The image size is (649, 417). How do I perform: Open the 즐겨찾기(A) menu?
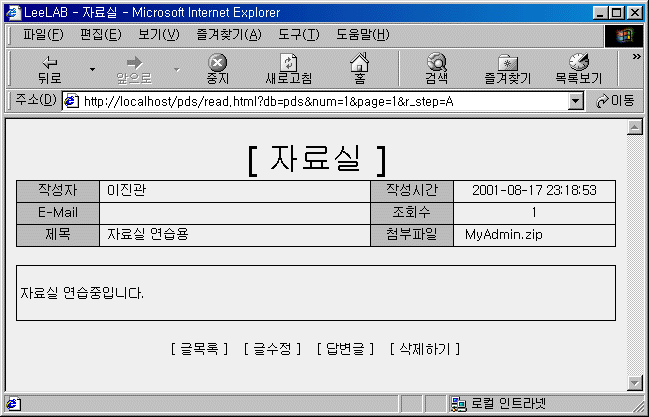tap(230, 35)
